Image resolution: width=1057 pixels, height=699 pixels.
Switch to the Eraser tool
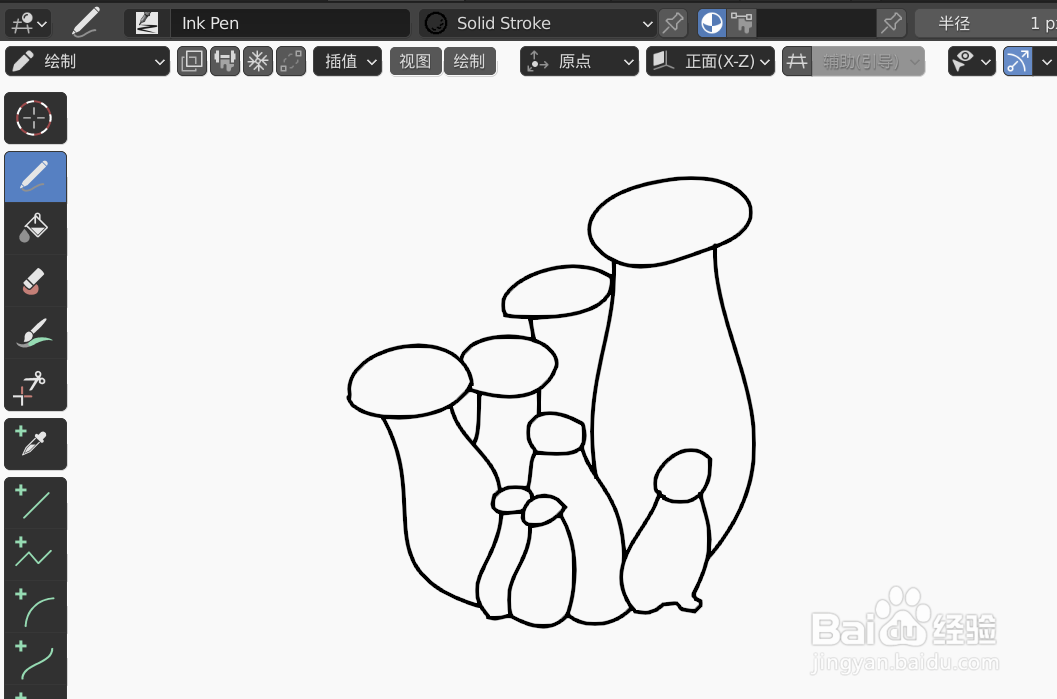35,280
